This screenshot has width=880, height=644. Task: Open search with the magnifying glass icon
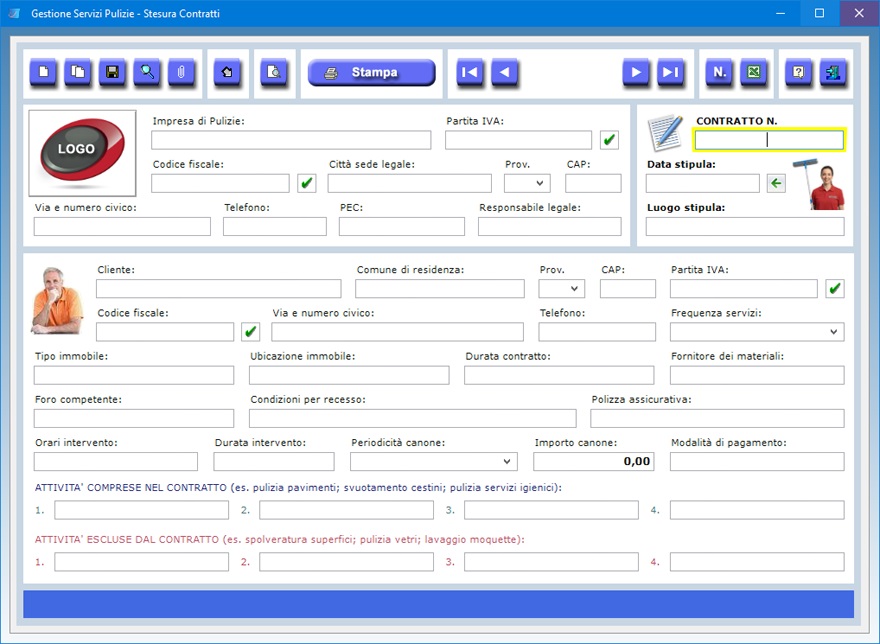click(x=147, y=73)
